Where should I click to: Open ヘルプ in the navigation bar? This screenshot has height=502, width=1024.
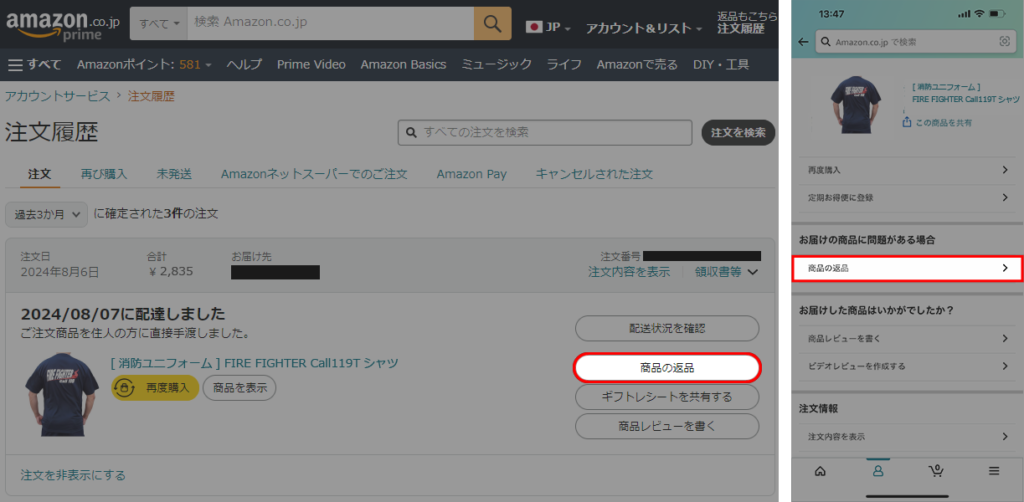pos(244,64)
